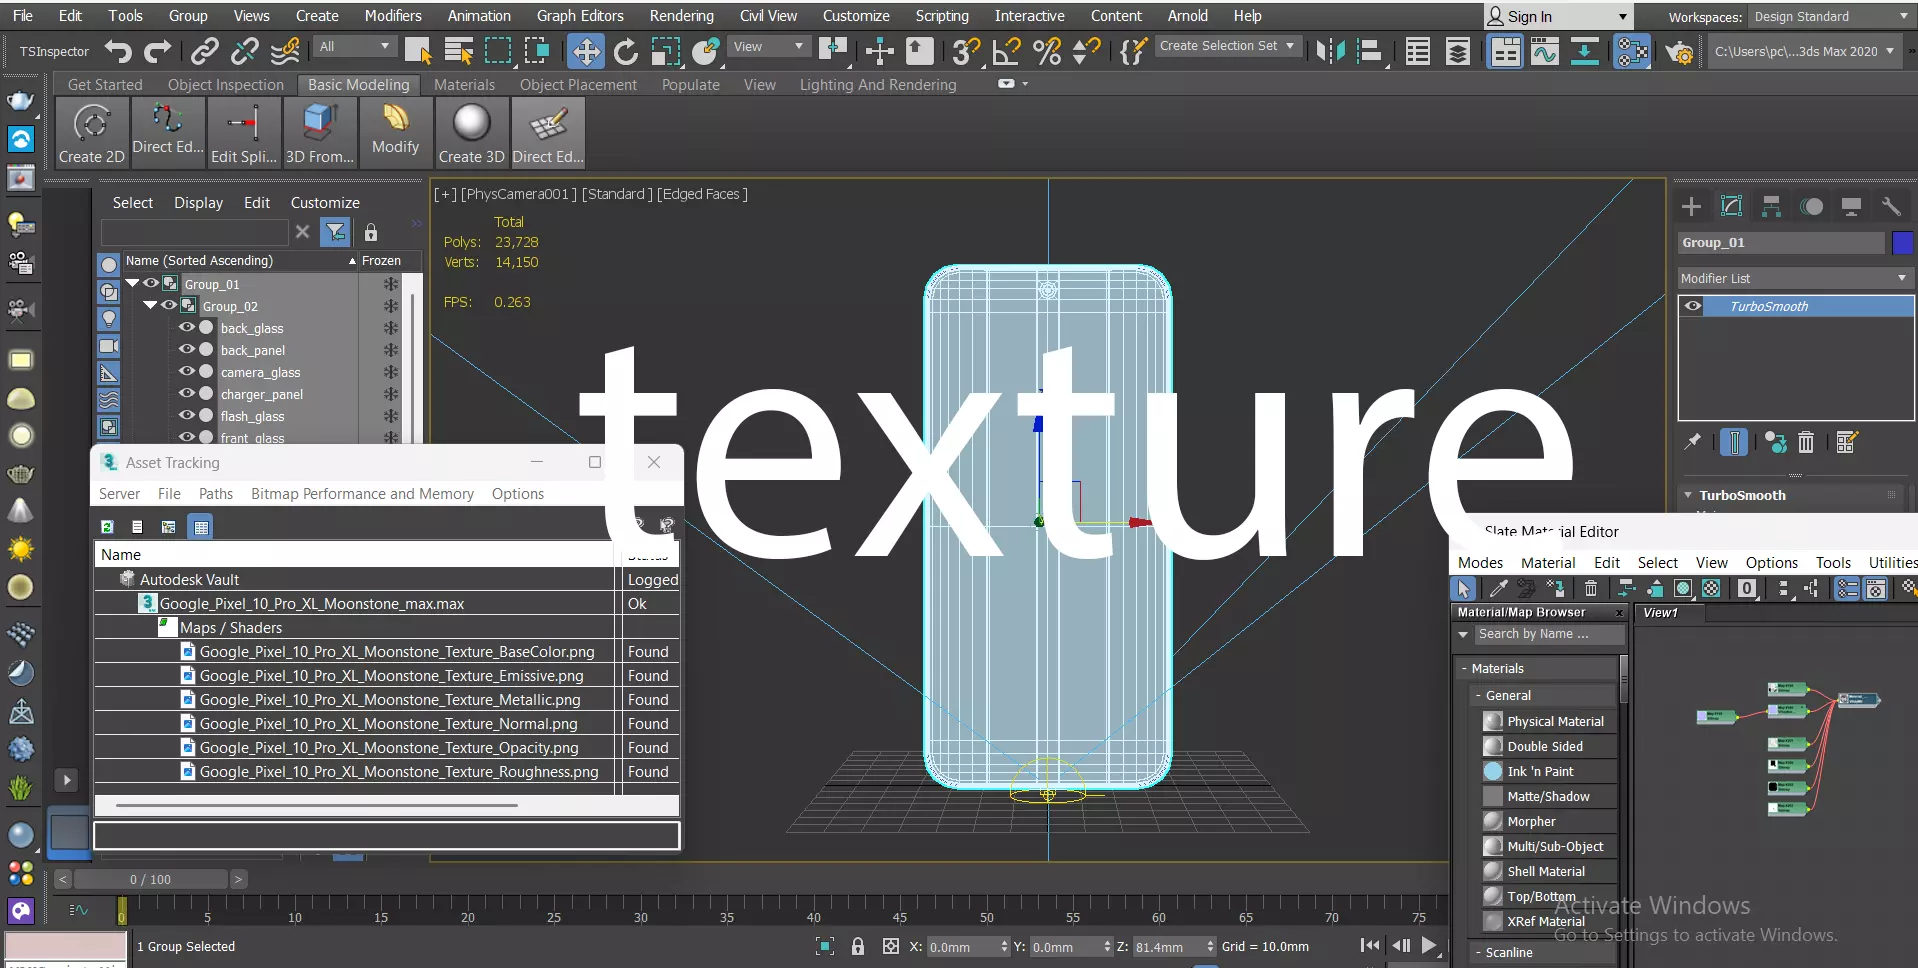The image size is (1918, 968).
Task: Click the Z coordinate field 81.4mm
Action: (x=1165, y=947)
